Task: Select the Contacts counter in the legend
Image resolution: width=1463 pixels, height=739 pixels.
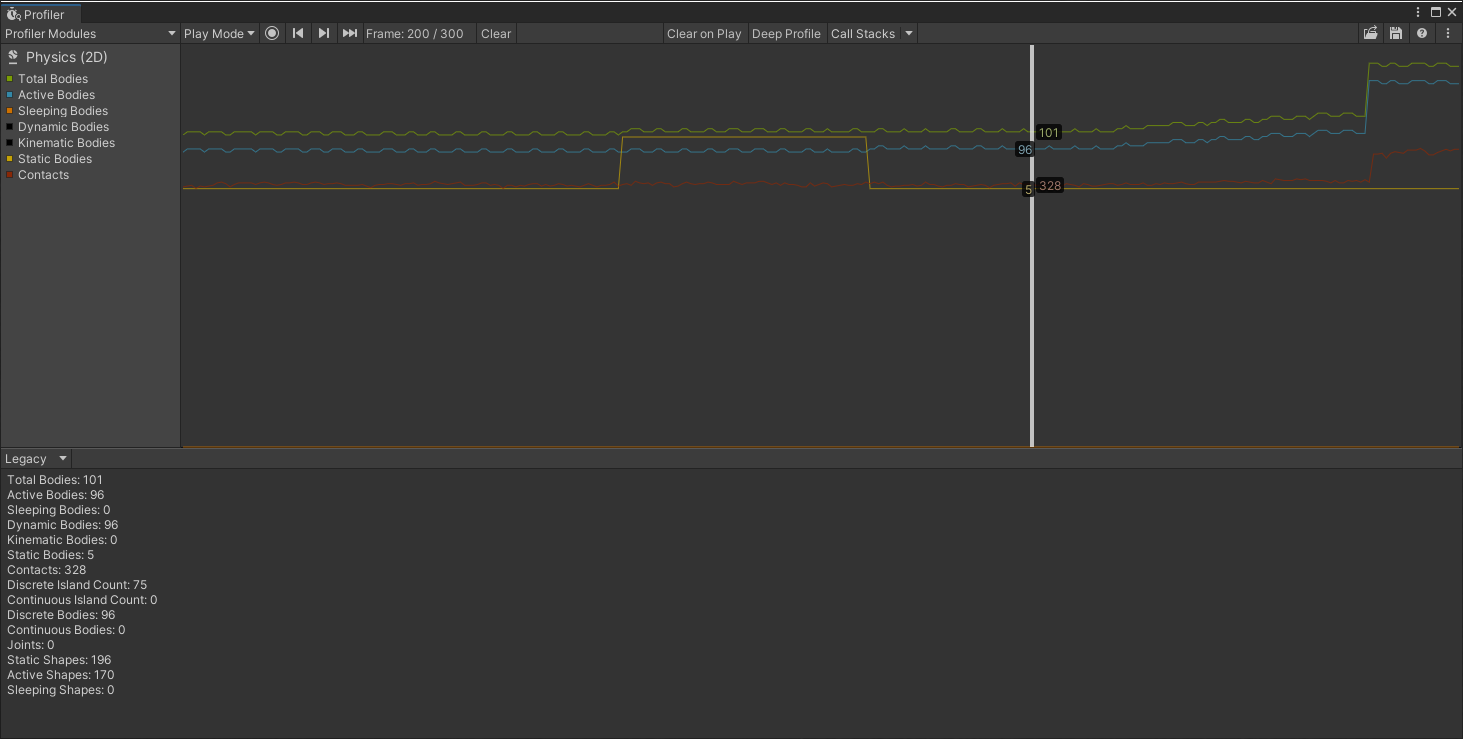Action: 43,175
